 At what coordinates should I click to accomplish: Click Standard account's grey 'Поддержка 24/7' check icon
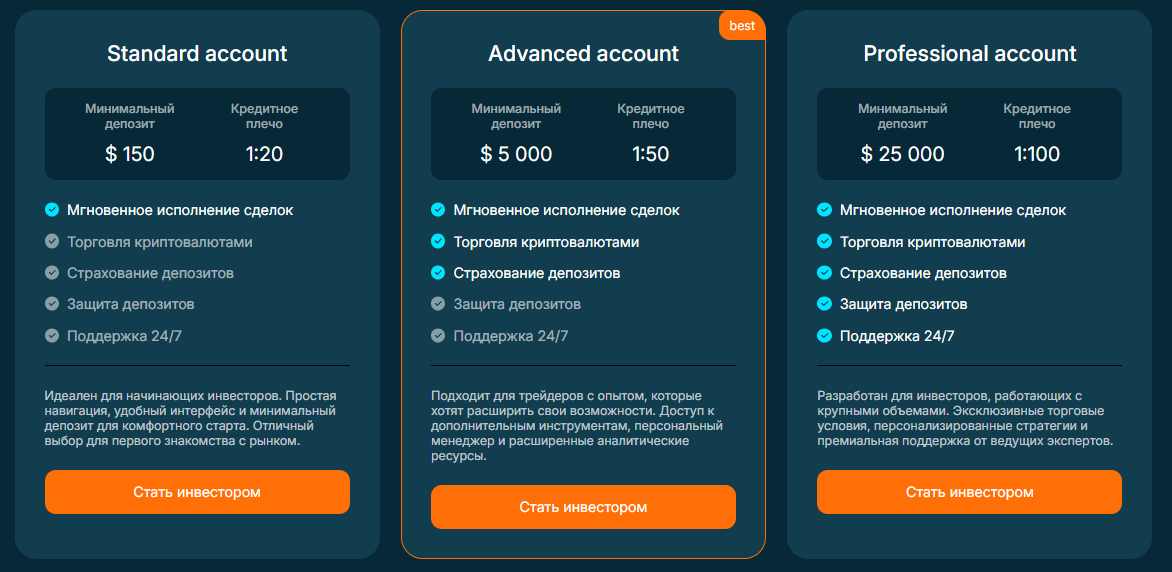coord(52,336)
